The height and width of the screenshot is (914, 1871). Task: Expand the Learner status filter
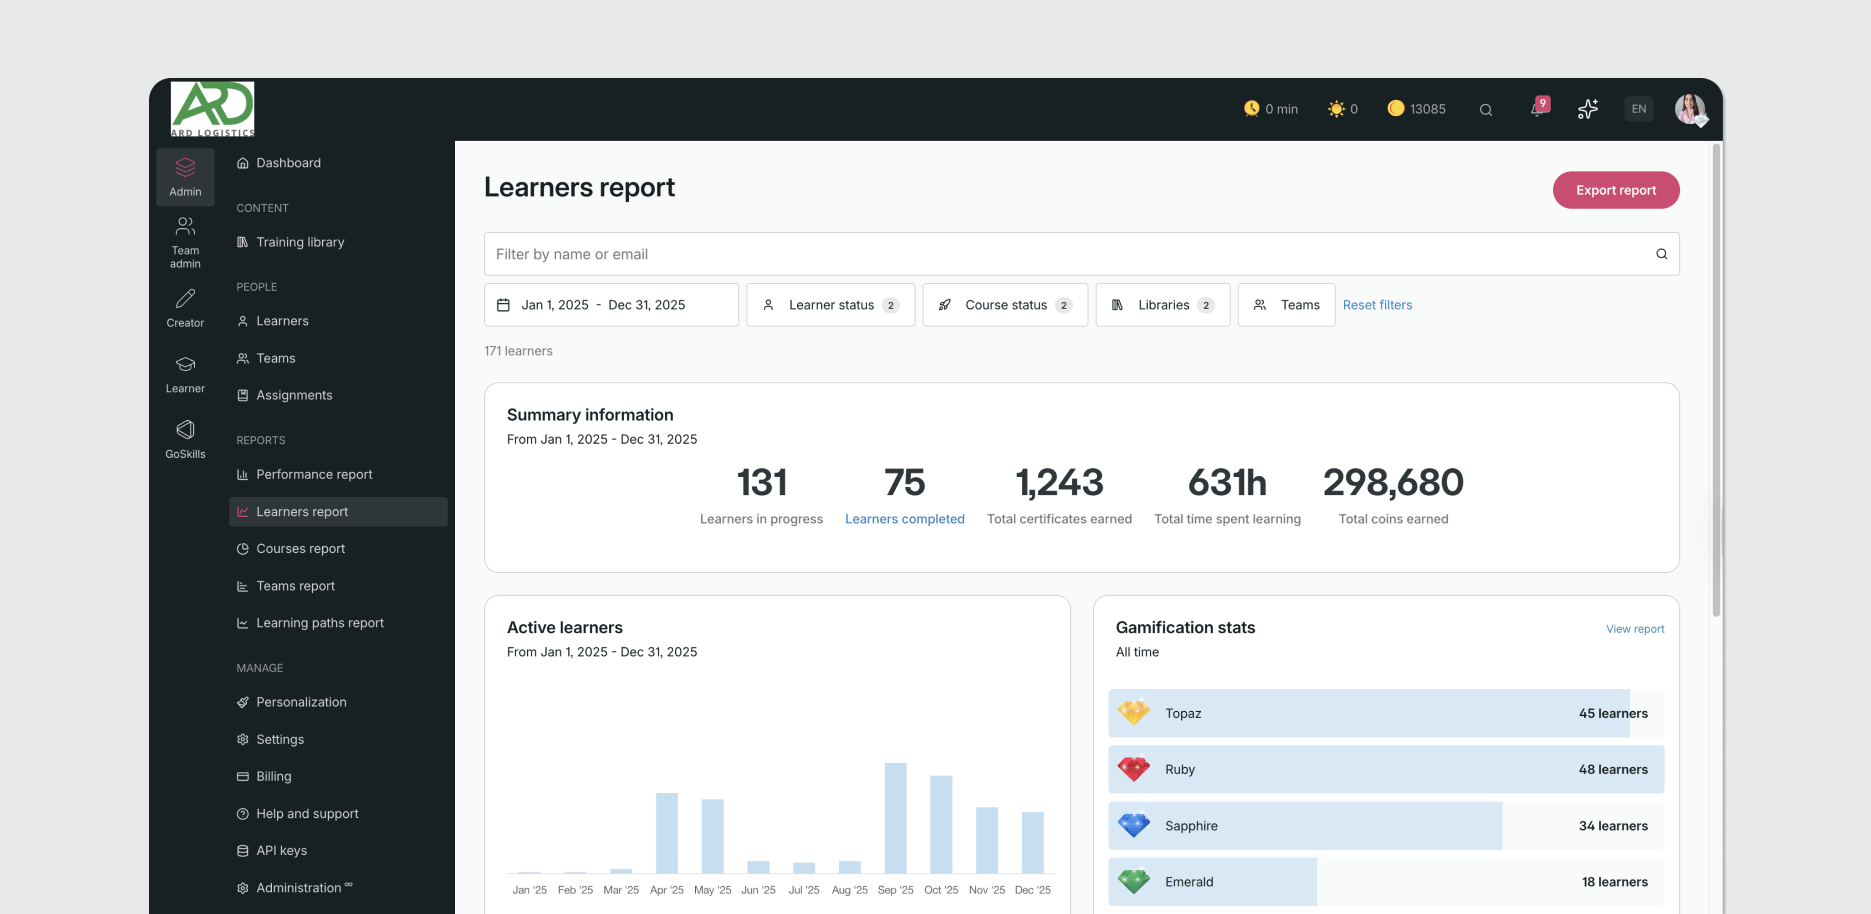point(830,305)
